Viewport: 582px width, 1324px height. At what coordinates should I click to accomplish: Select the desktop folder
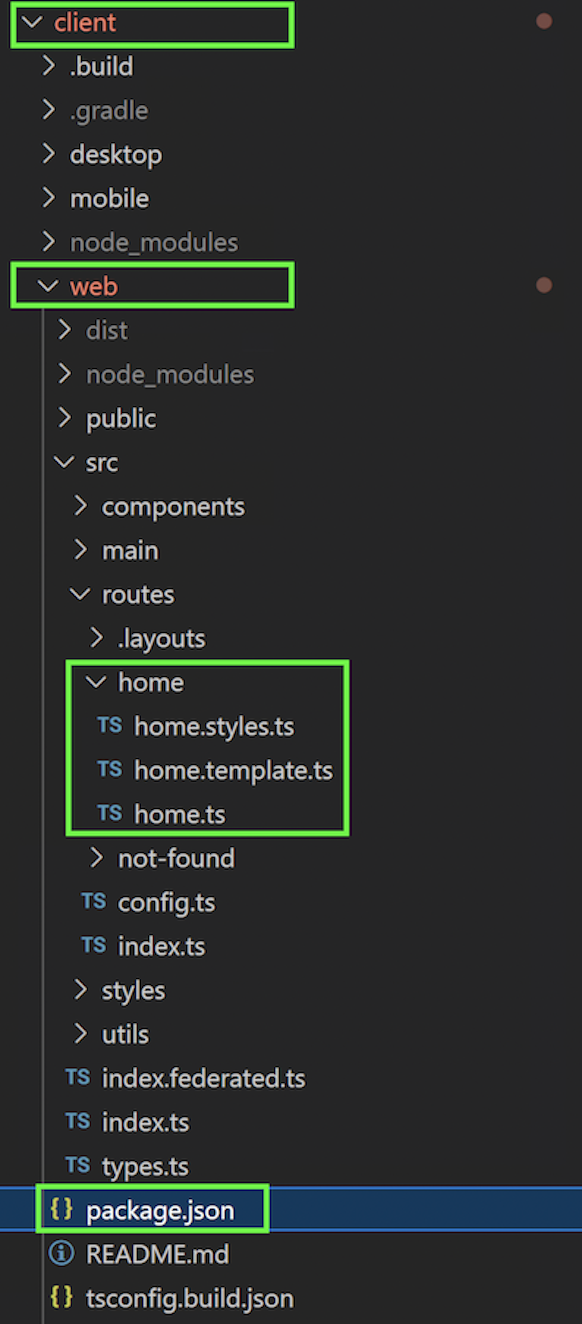tap(116, 154)
